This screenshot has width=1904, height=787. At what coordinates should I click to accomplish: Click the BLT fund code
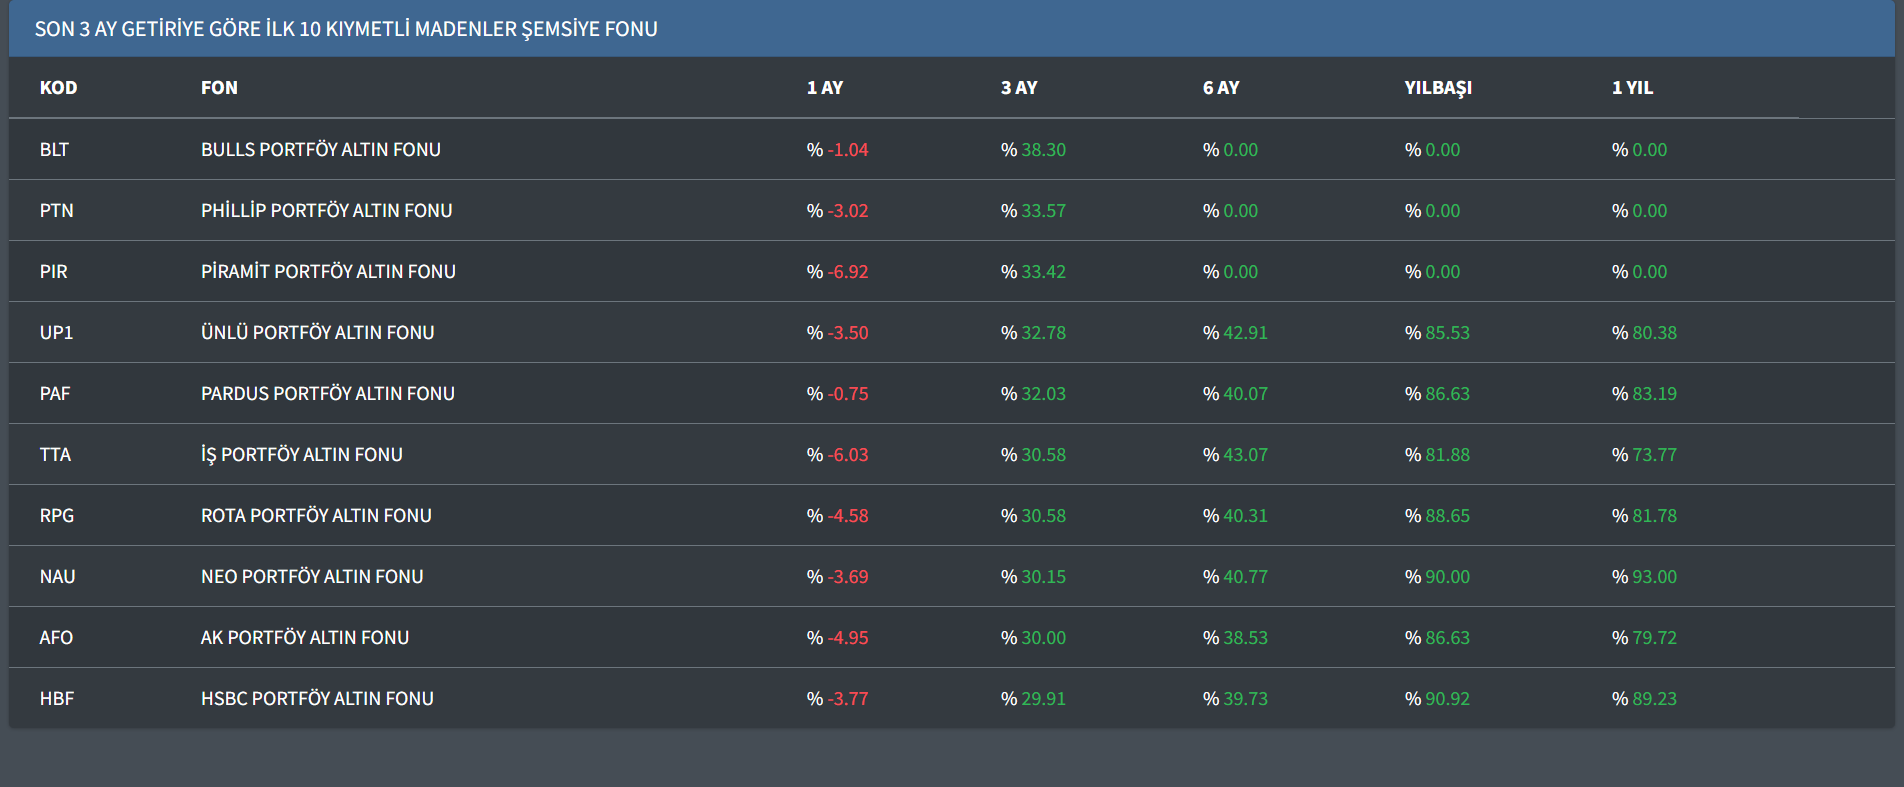[54, 150]
